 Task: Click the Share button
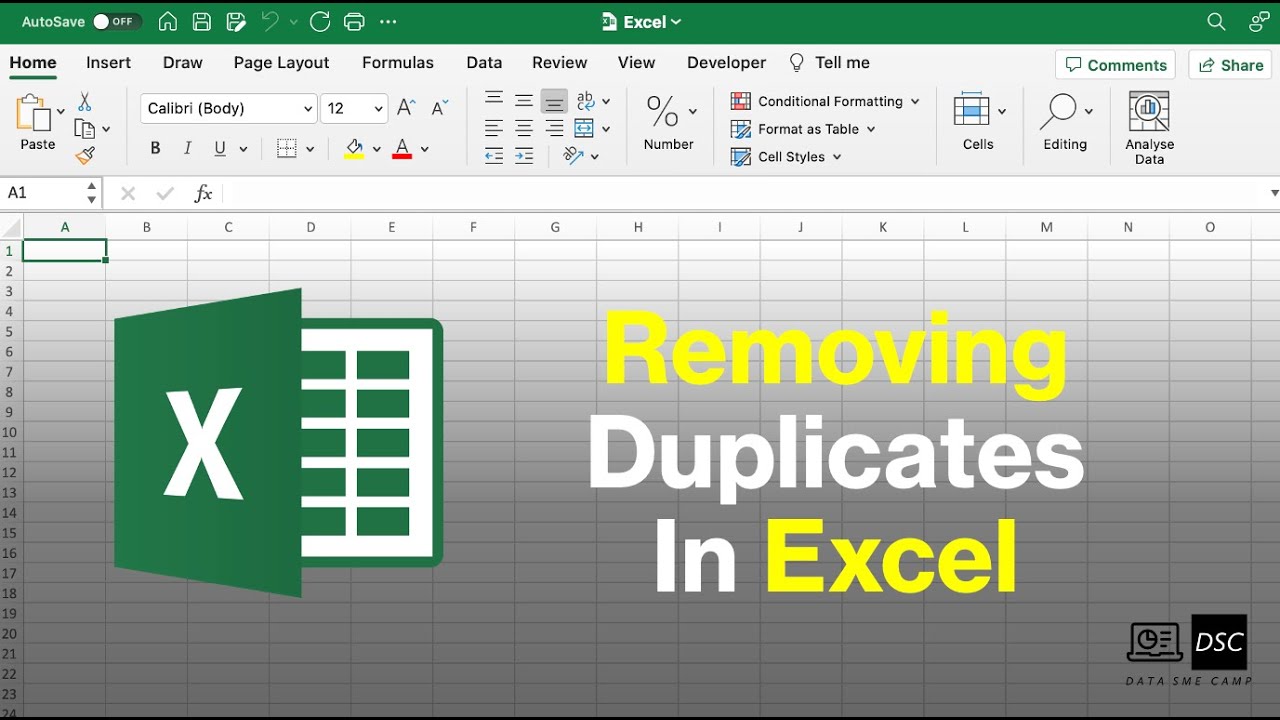1230,65
